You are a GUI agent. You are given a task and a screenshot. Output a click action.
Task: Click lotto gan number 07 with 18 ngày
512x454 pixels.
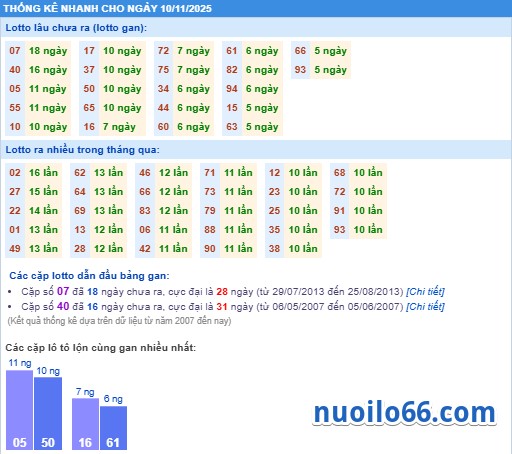click(15, 51)
